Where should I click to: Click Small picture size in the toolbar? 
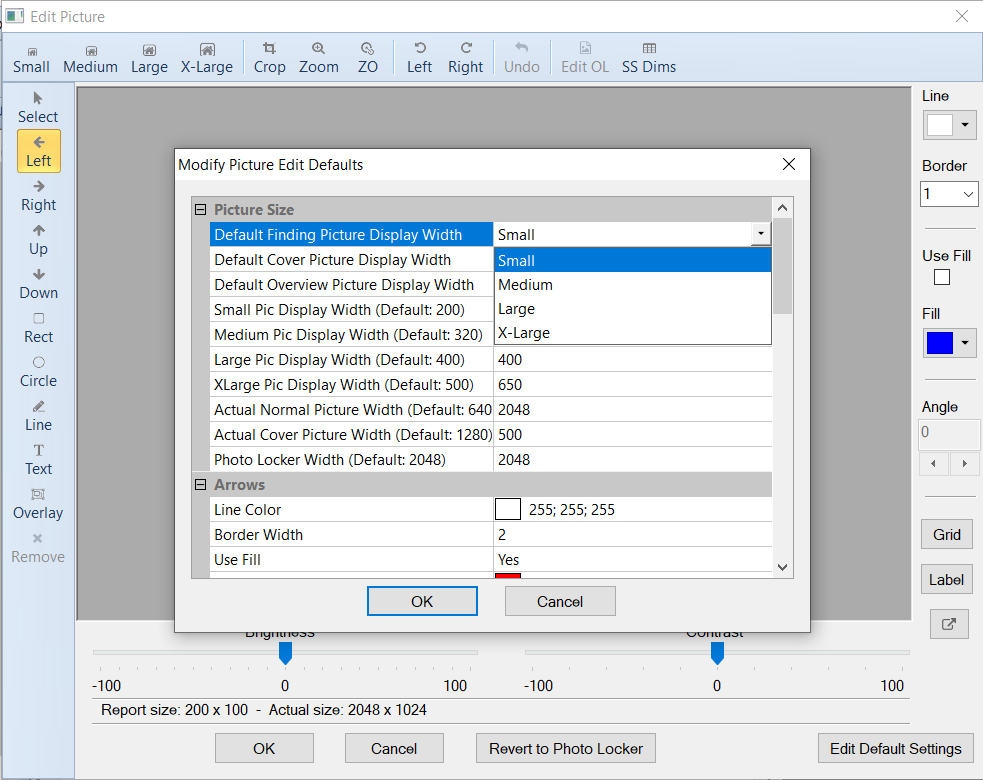[31, 57]
